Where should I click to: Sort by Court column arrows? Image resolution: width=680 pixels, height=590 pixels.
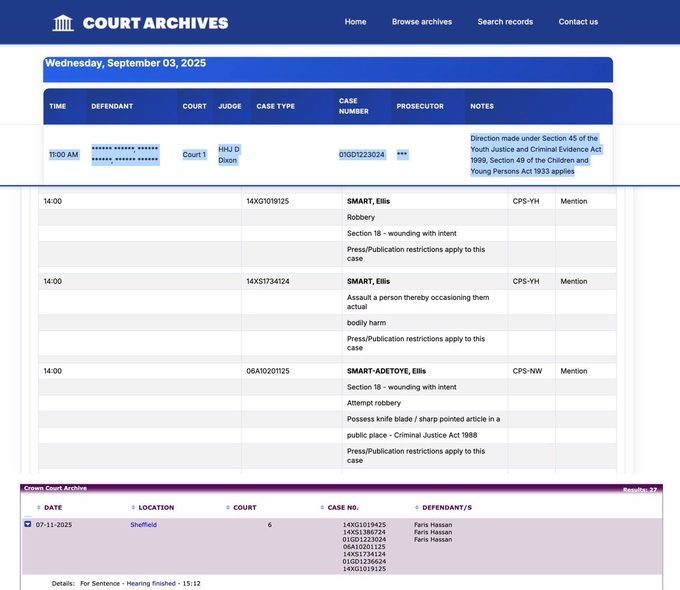228,508
